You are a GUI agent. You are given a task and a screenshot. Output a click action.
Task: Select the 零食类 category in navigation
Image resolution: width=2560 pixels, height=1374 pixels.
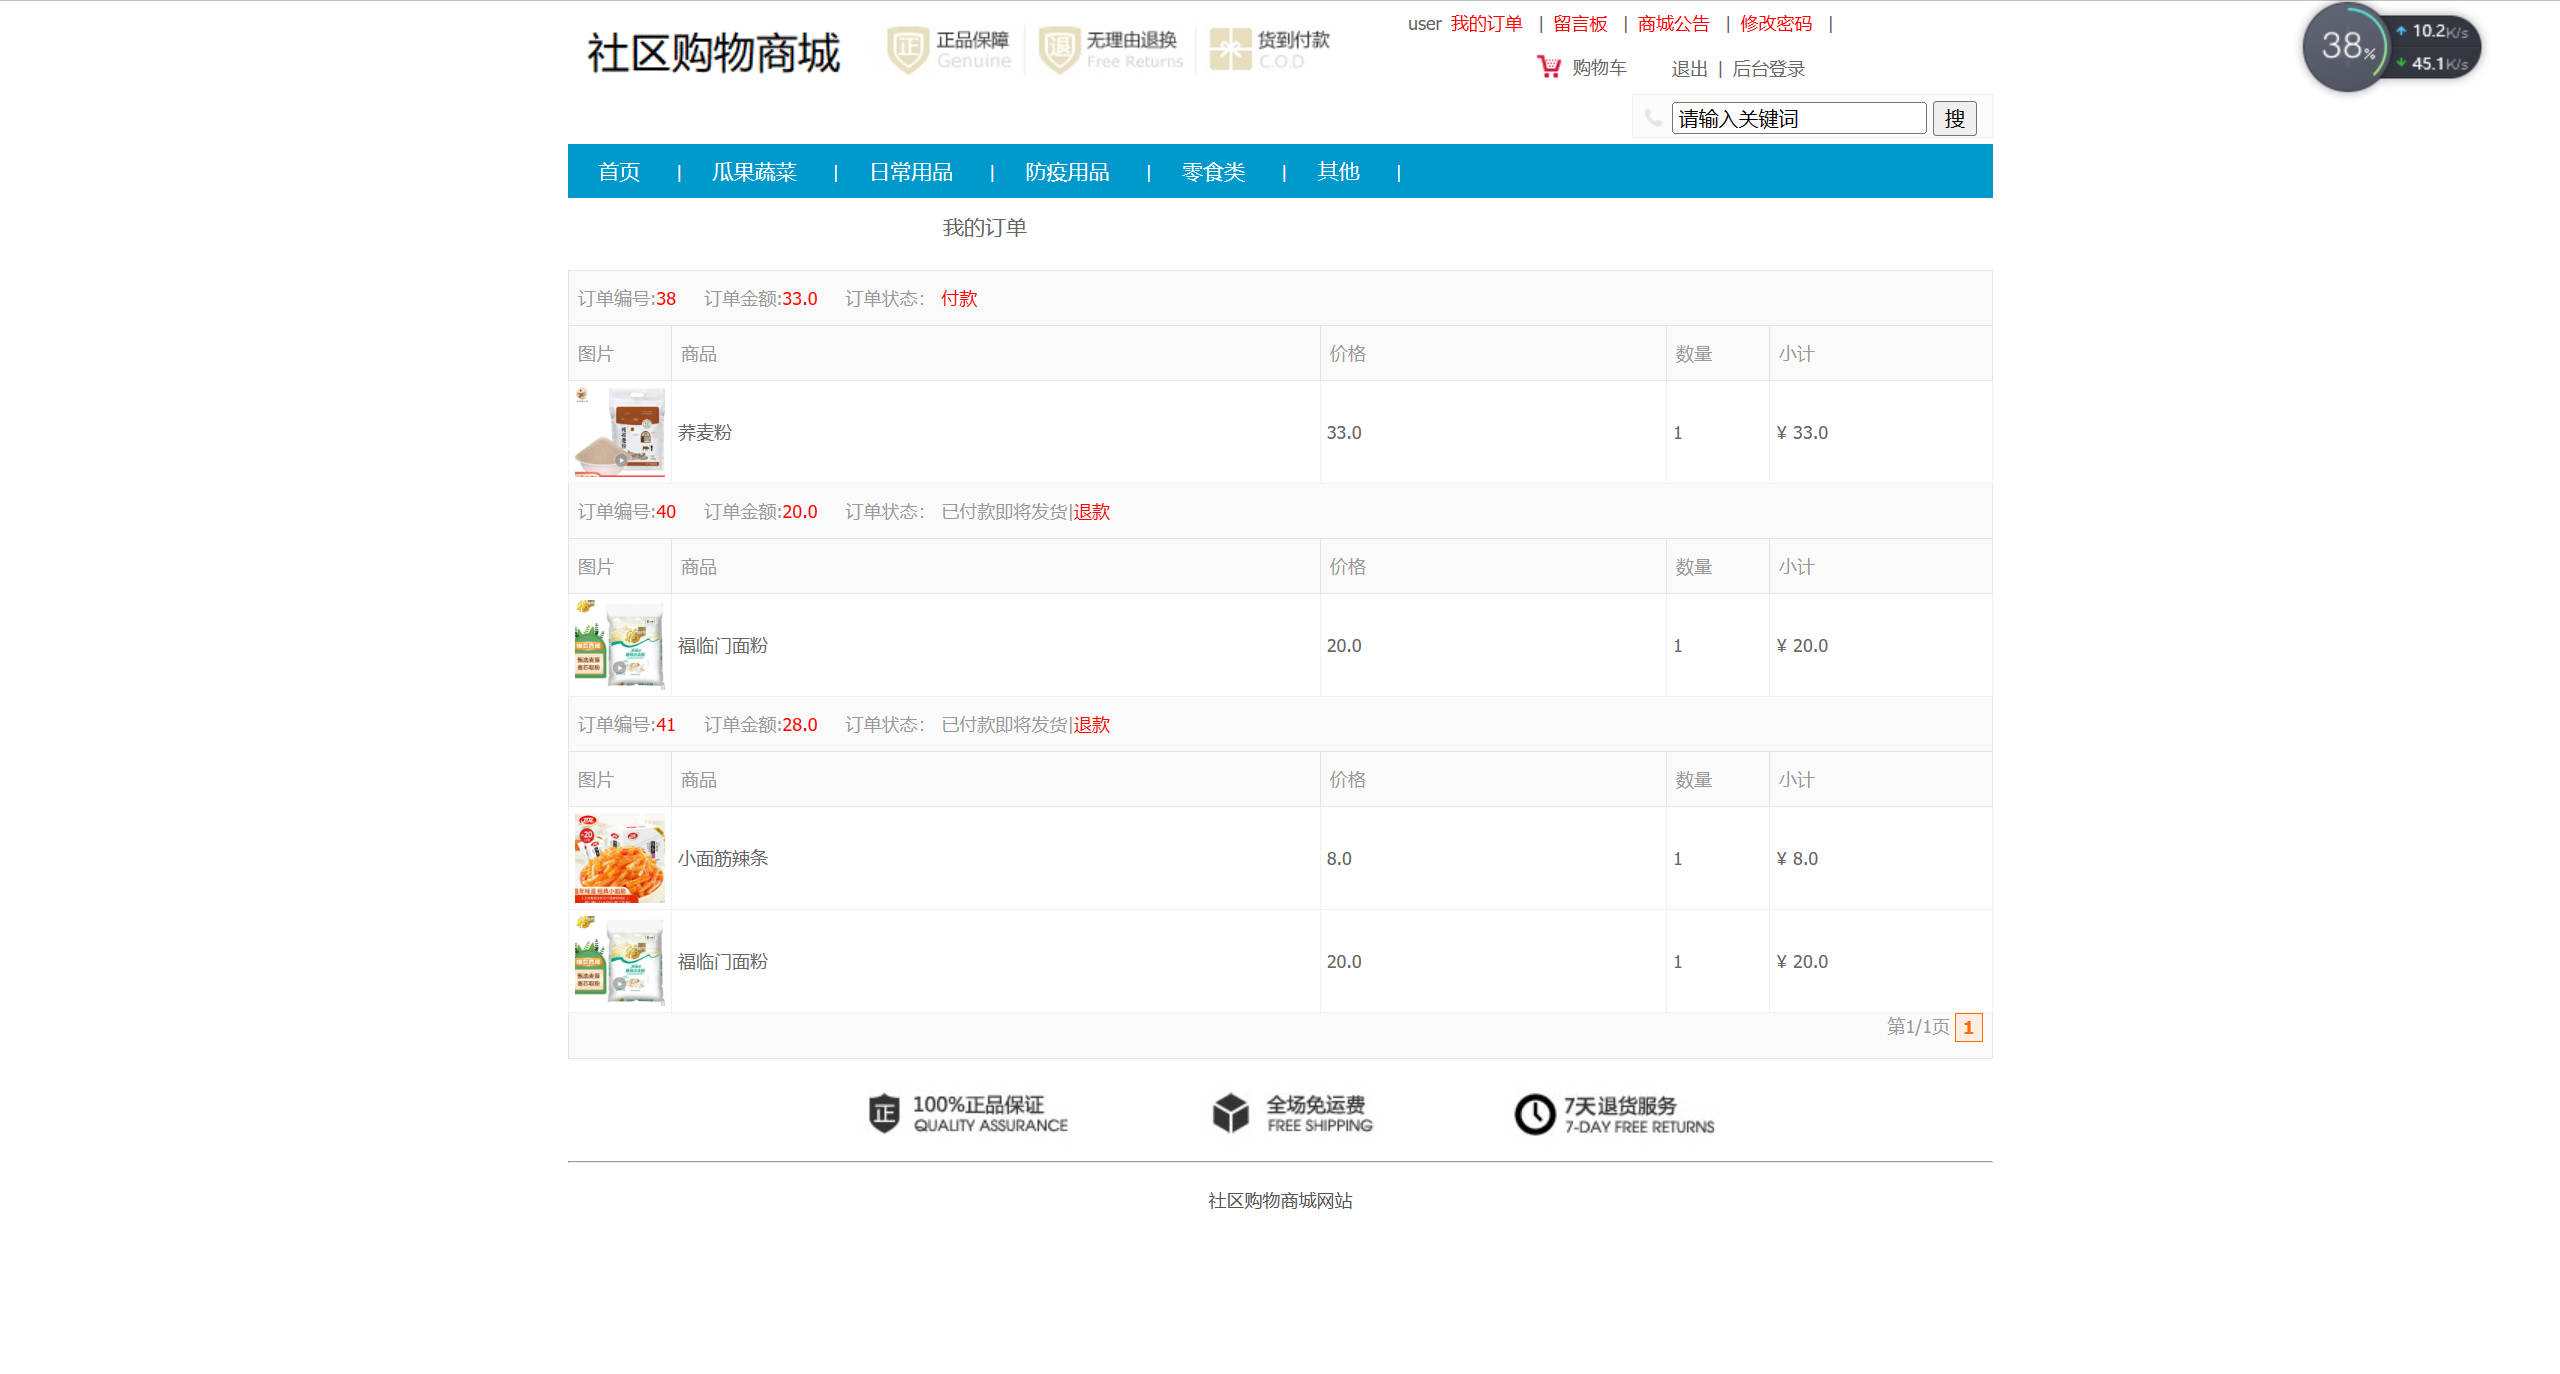tap(1213, 172)
